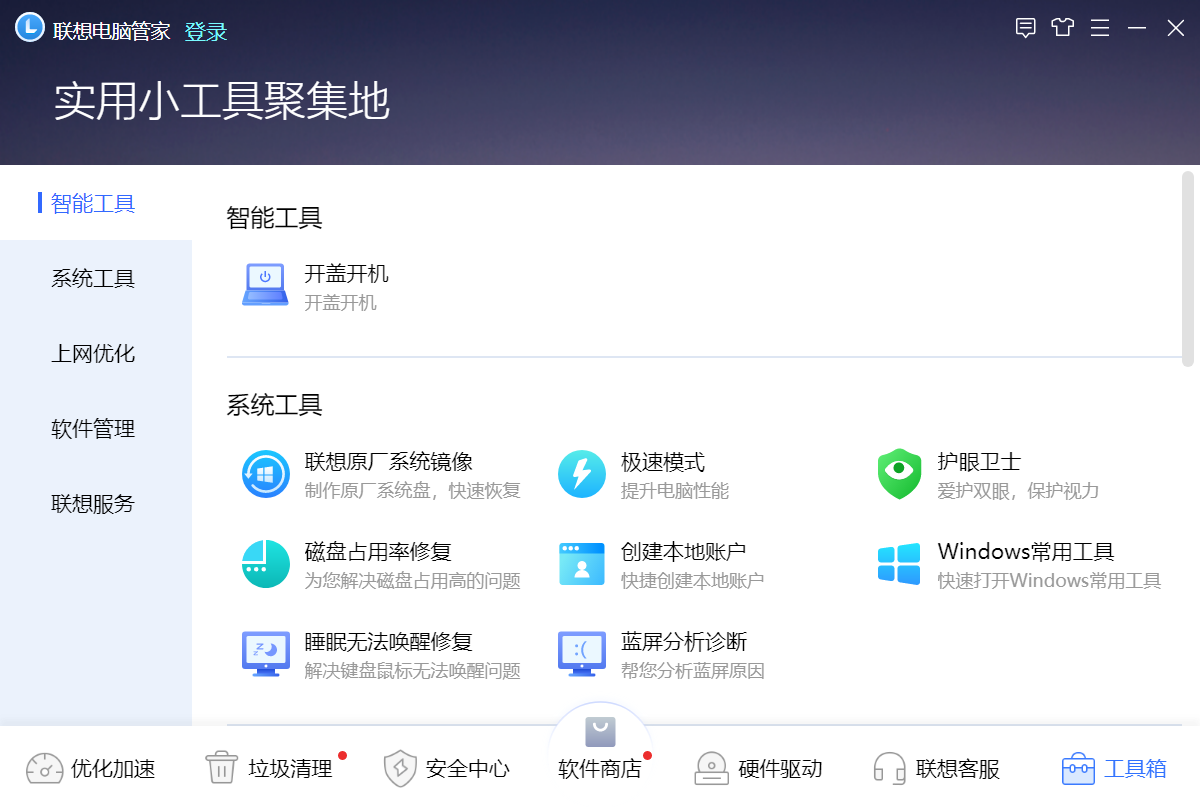Open the hamburger main menu icon

1100,28
